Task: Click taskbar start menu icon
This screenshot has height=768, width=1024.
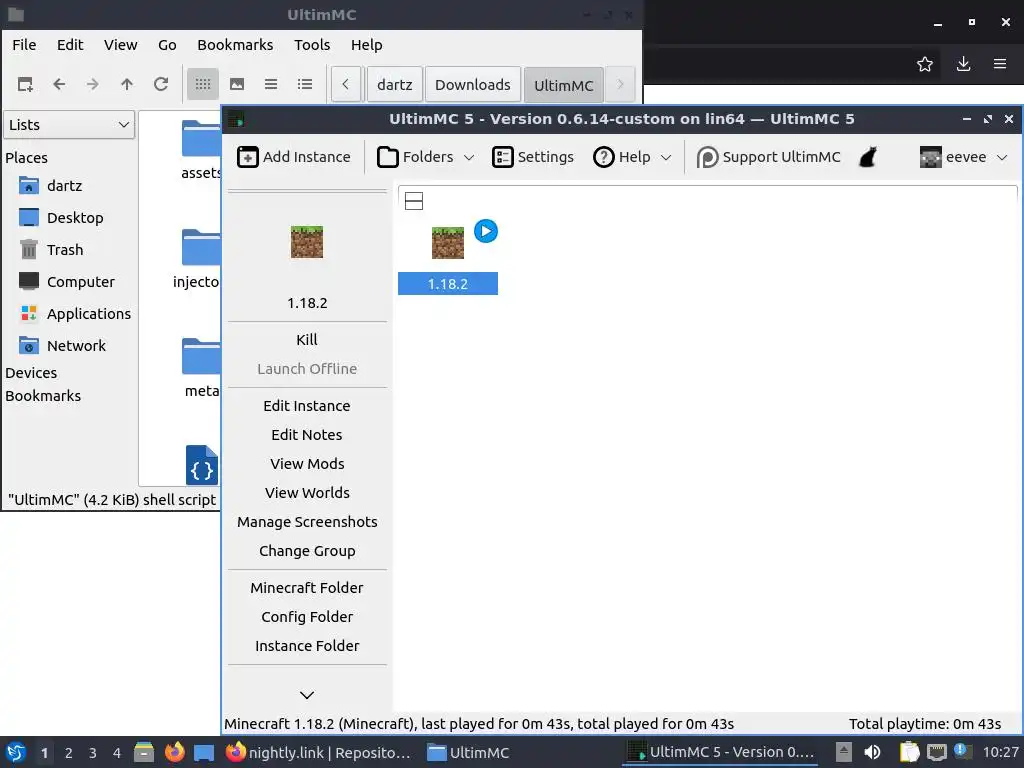Action: 16,752
